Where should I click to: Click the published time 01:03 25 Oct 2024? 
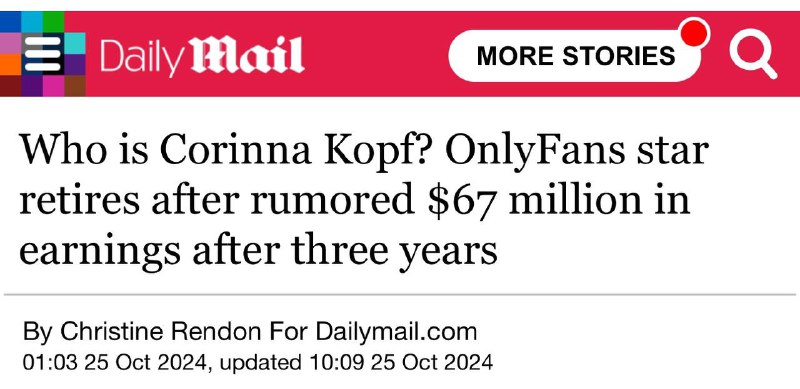[114, 362]
